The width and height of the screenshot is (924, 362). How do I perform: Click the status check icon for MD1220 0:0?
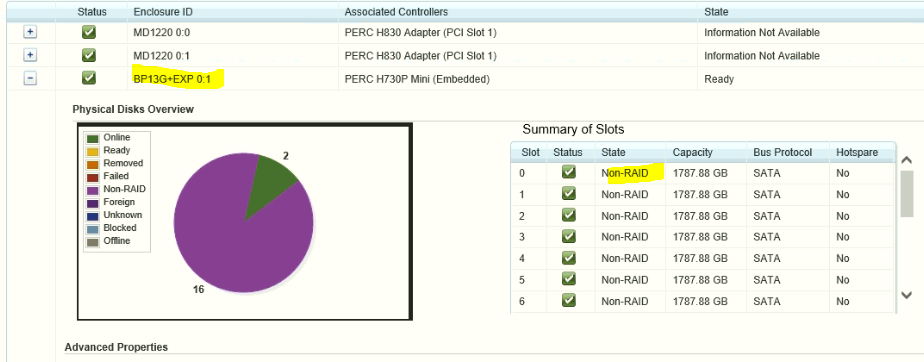pos(89,32)
